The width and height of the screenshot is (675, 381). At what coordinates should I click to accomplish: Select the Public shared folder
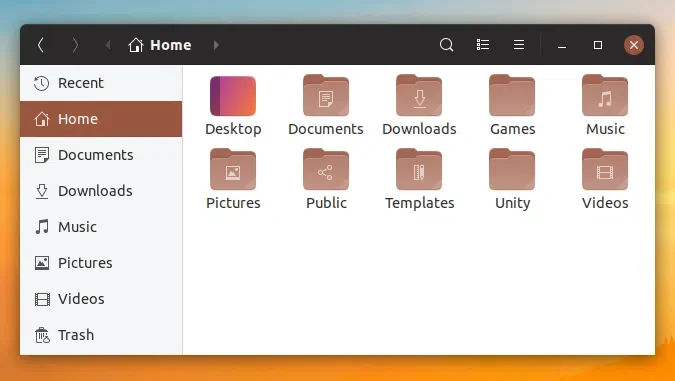tap(326, 180)
